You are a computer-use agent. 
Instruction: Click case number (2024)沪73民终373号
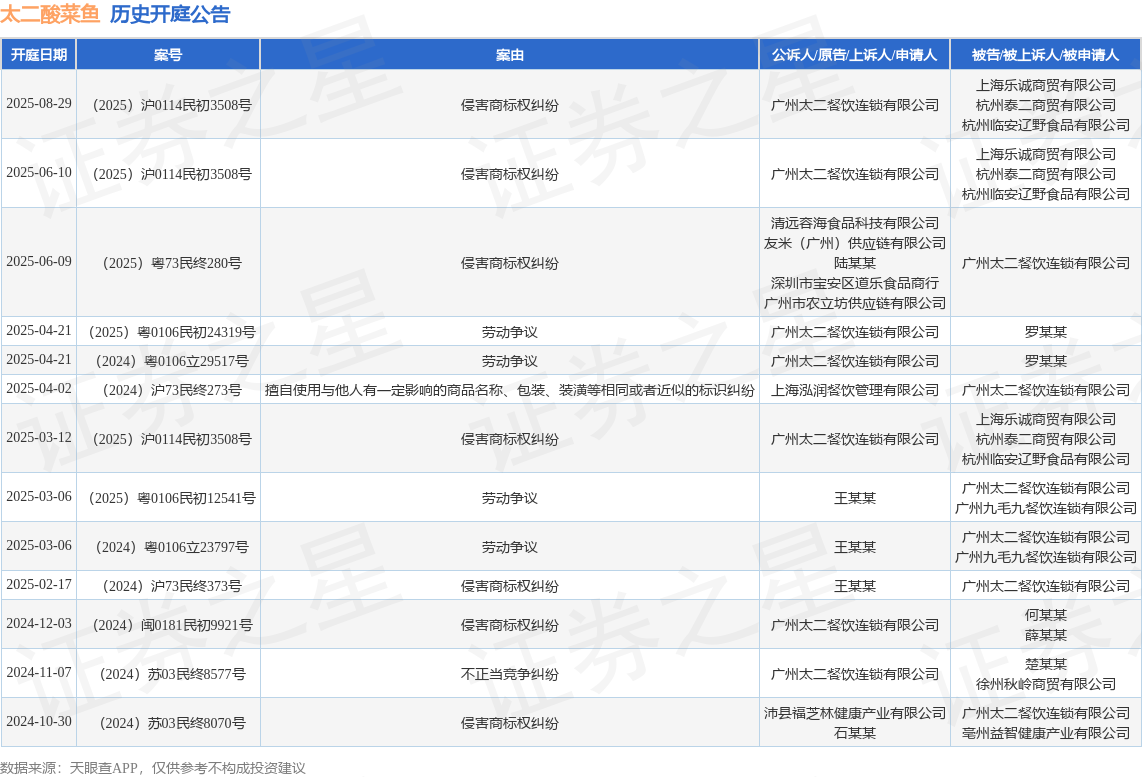[x=172, y=586]
